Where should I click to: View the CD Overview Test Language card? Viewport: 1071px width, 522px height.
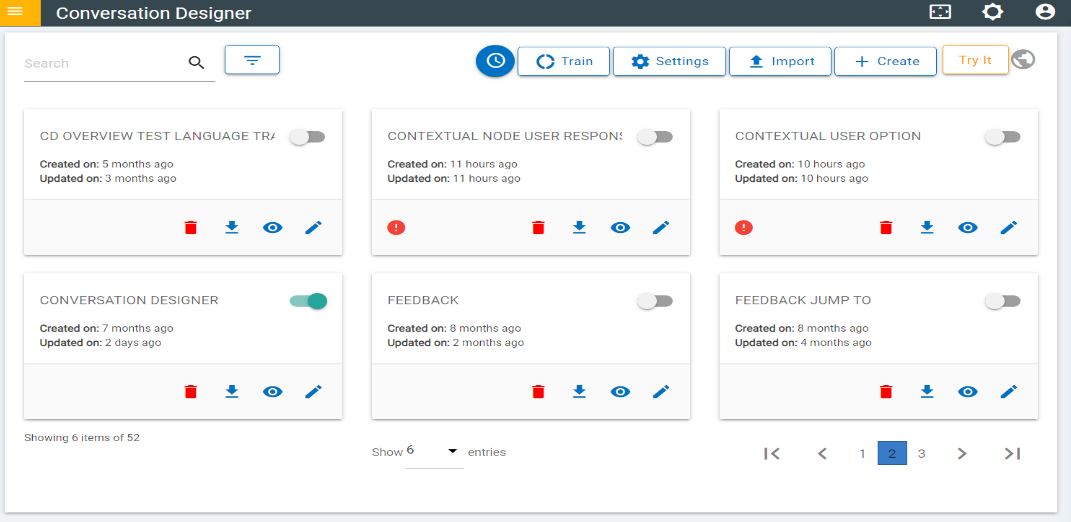pyautogui.click(x=273, y=228)
